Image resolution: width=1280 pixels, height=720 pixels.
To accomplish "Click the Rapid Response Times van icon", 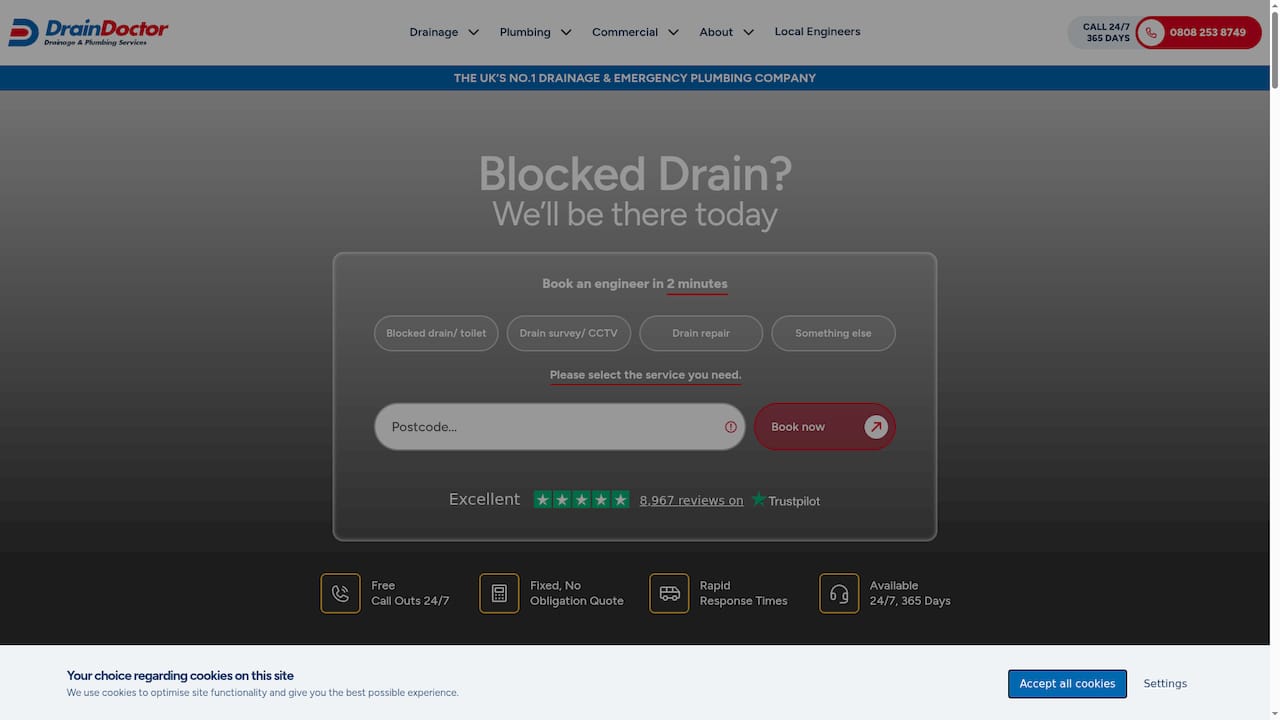I will [x=669, y=593].
